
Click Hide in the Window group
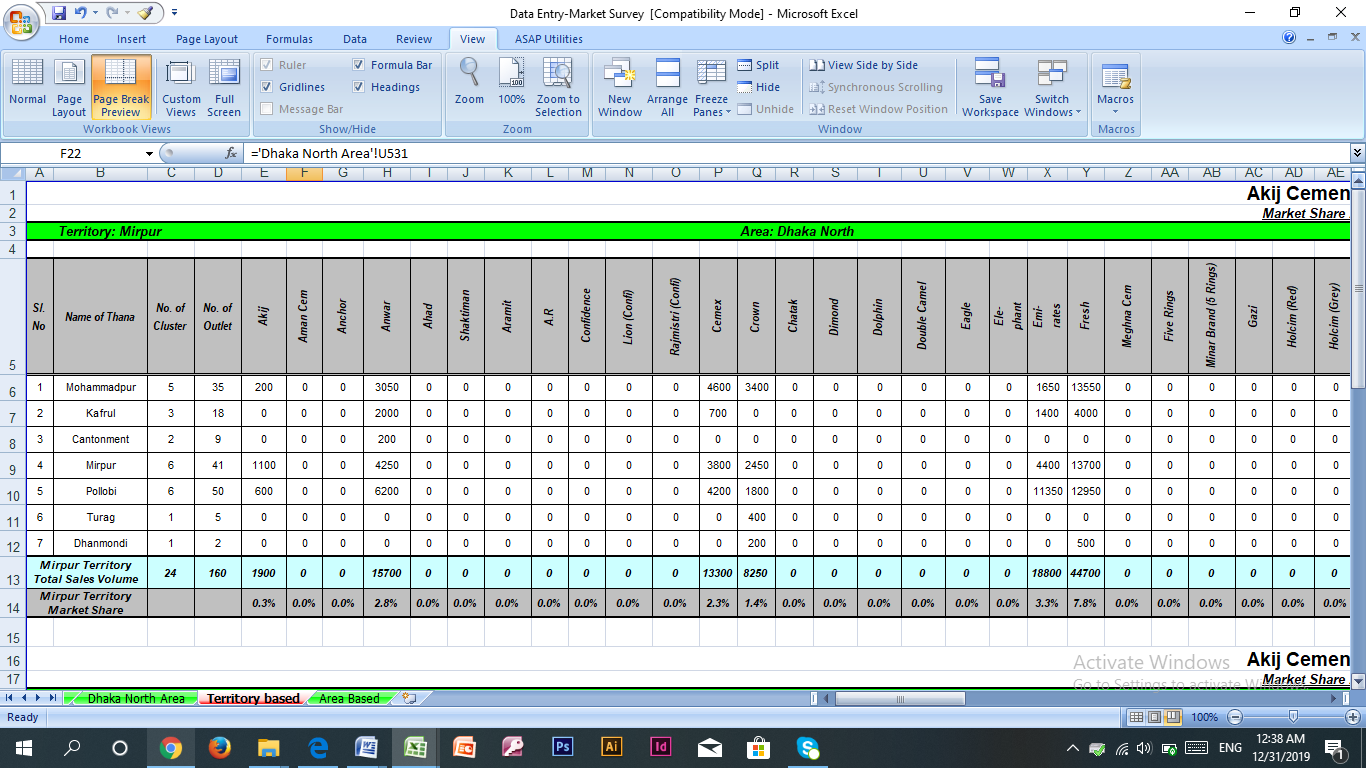(758, 87)
